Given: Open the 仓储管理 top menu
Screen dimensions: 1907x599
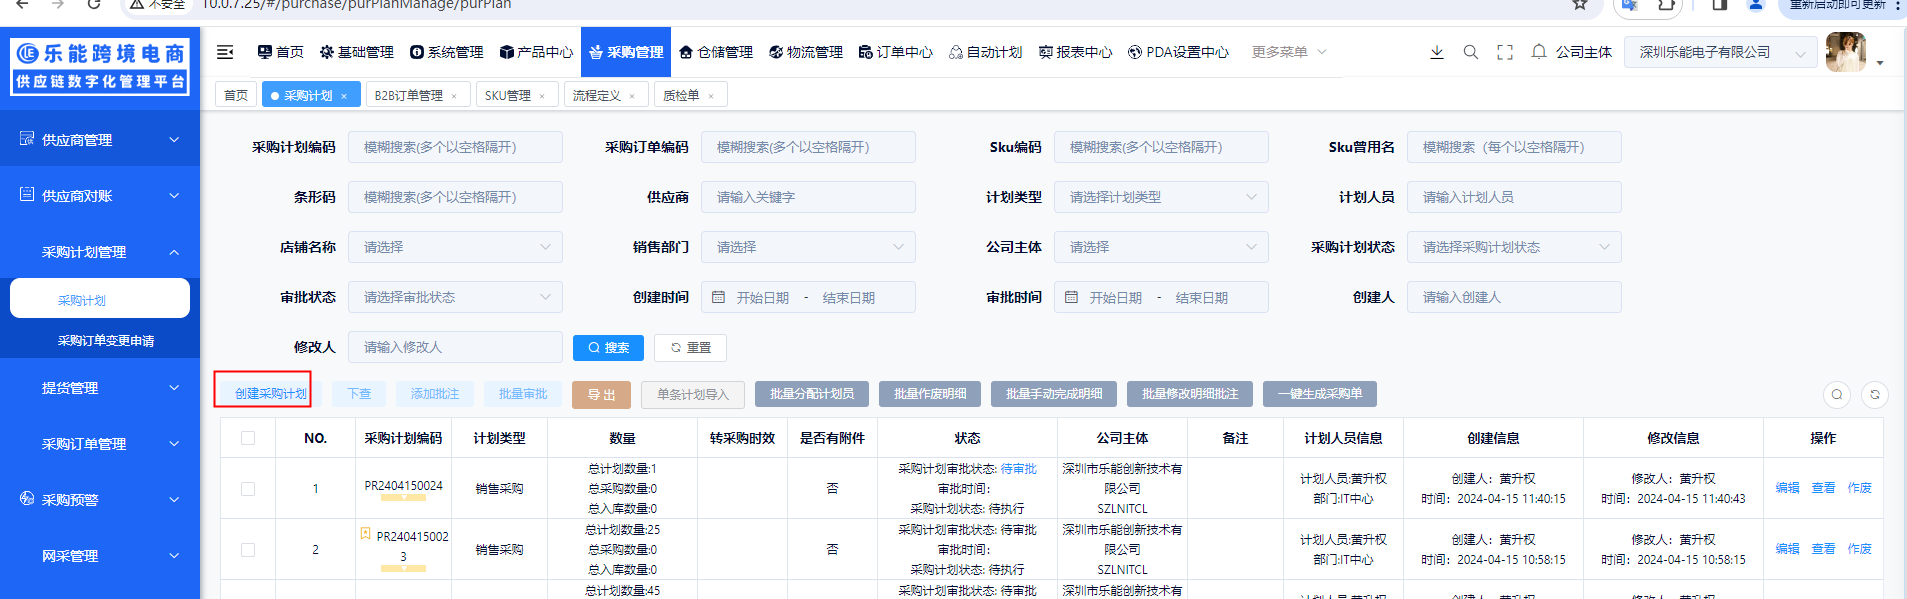Looking at the screenshot, I should pos(716,52).
